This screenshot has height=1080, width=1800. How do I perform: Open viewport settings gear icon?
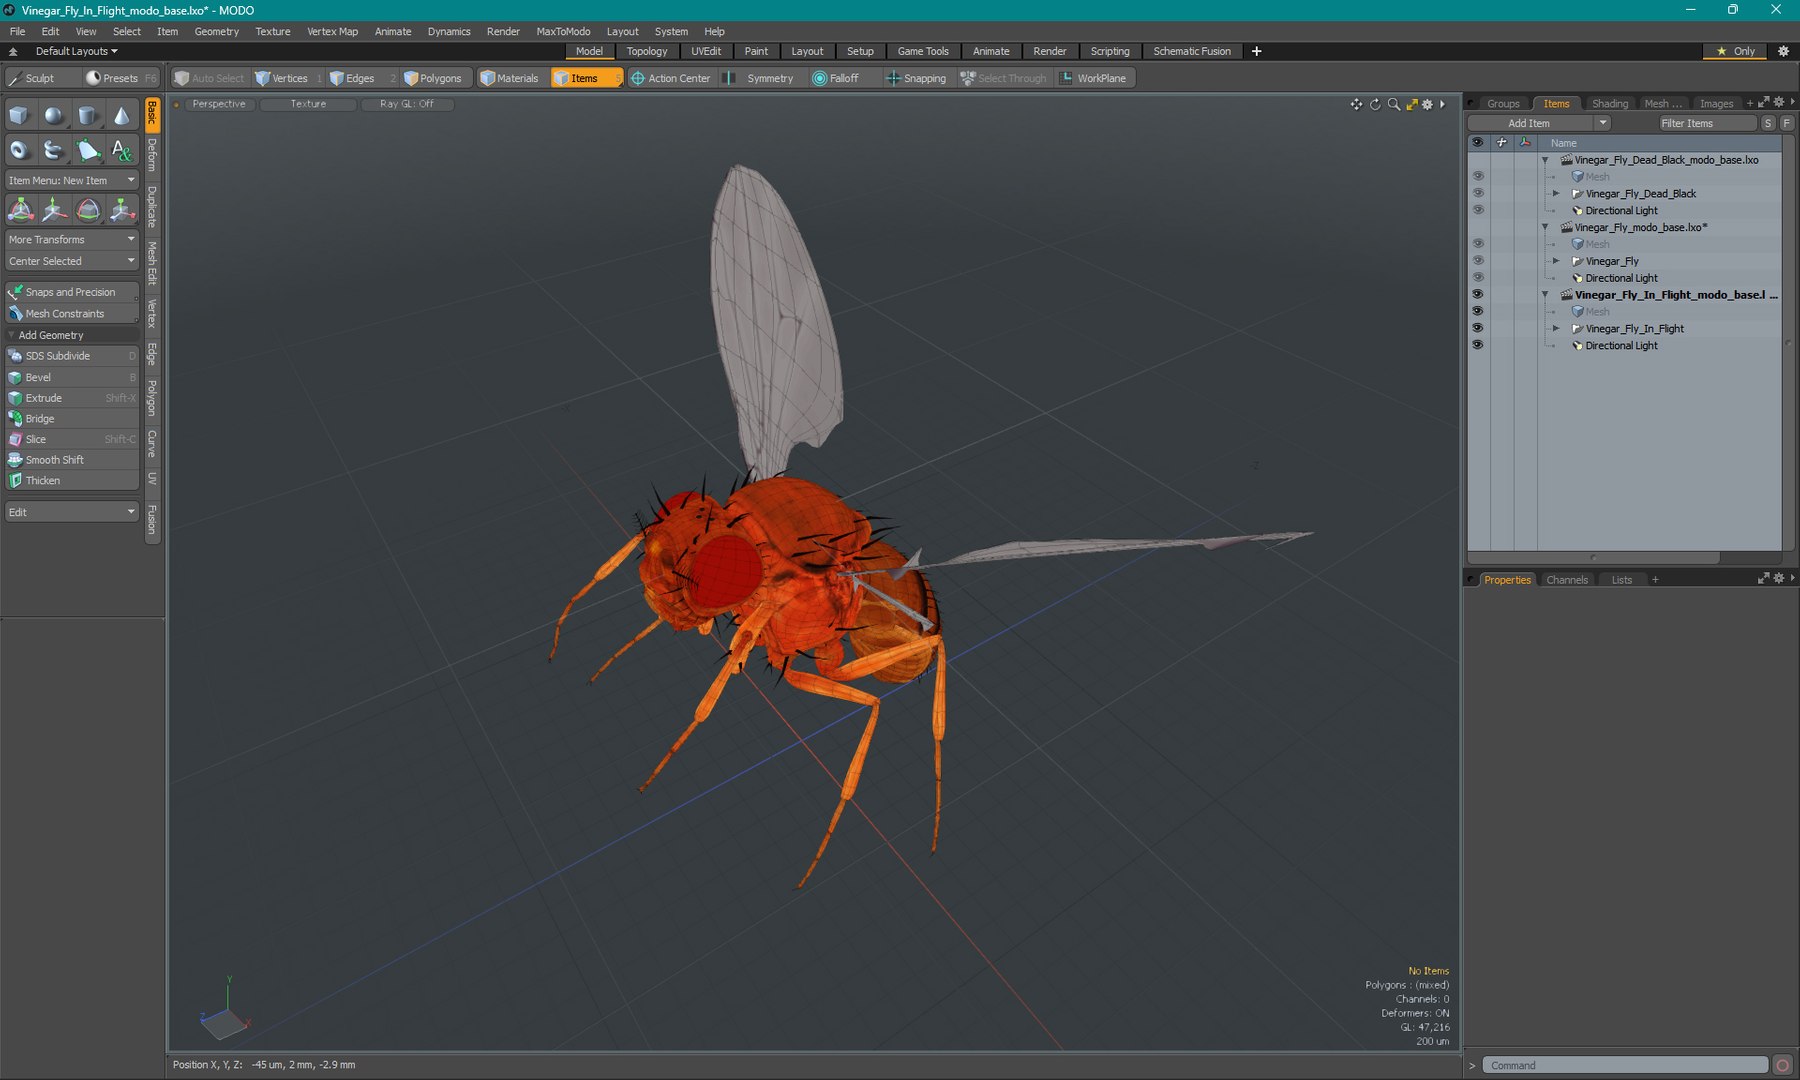coord(1428,104)
